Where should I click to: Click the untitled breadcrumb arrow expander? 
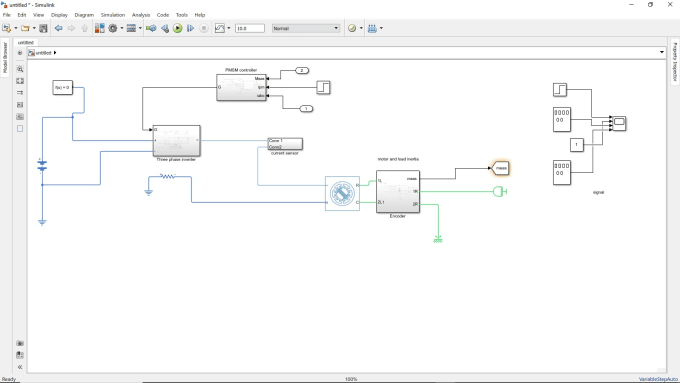pos(55,52)
